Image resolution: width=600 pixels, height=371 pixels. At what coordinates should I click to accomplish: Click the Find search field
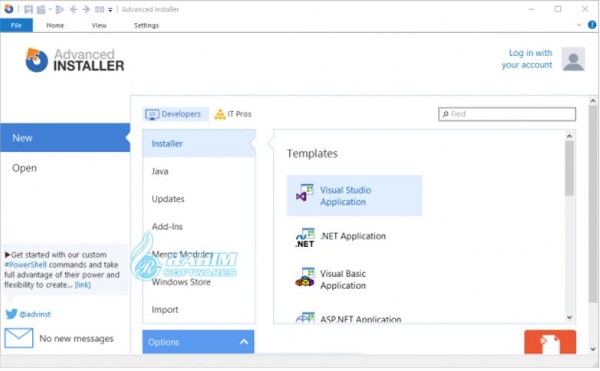coord(507,114)
